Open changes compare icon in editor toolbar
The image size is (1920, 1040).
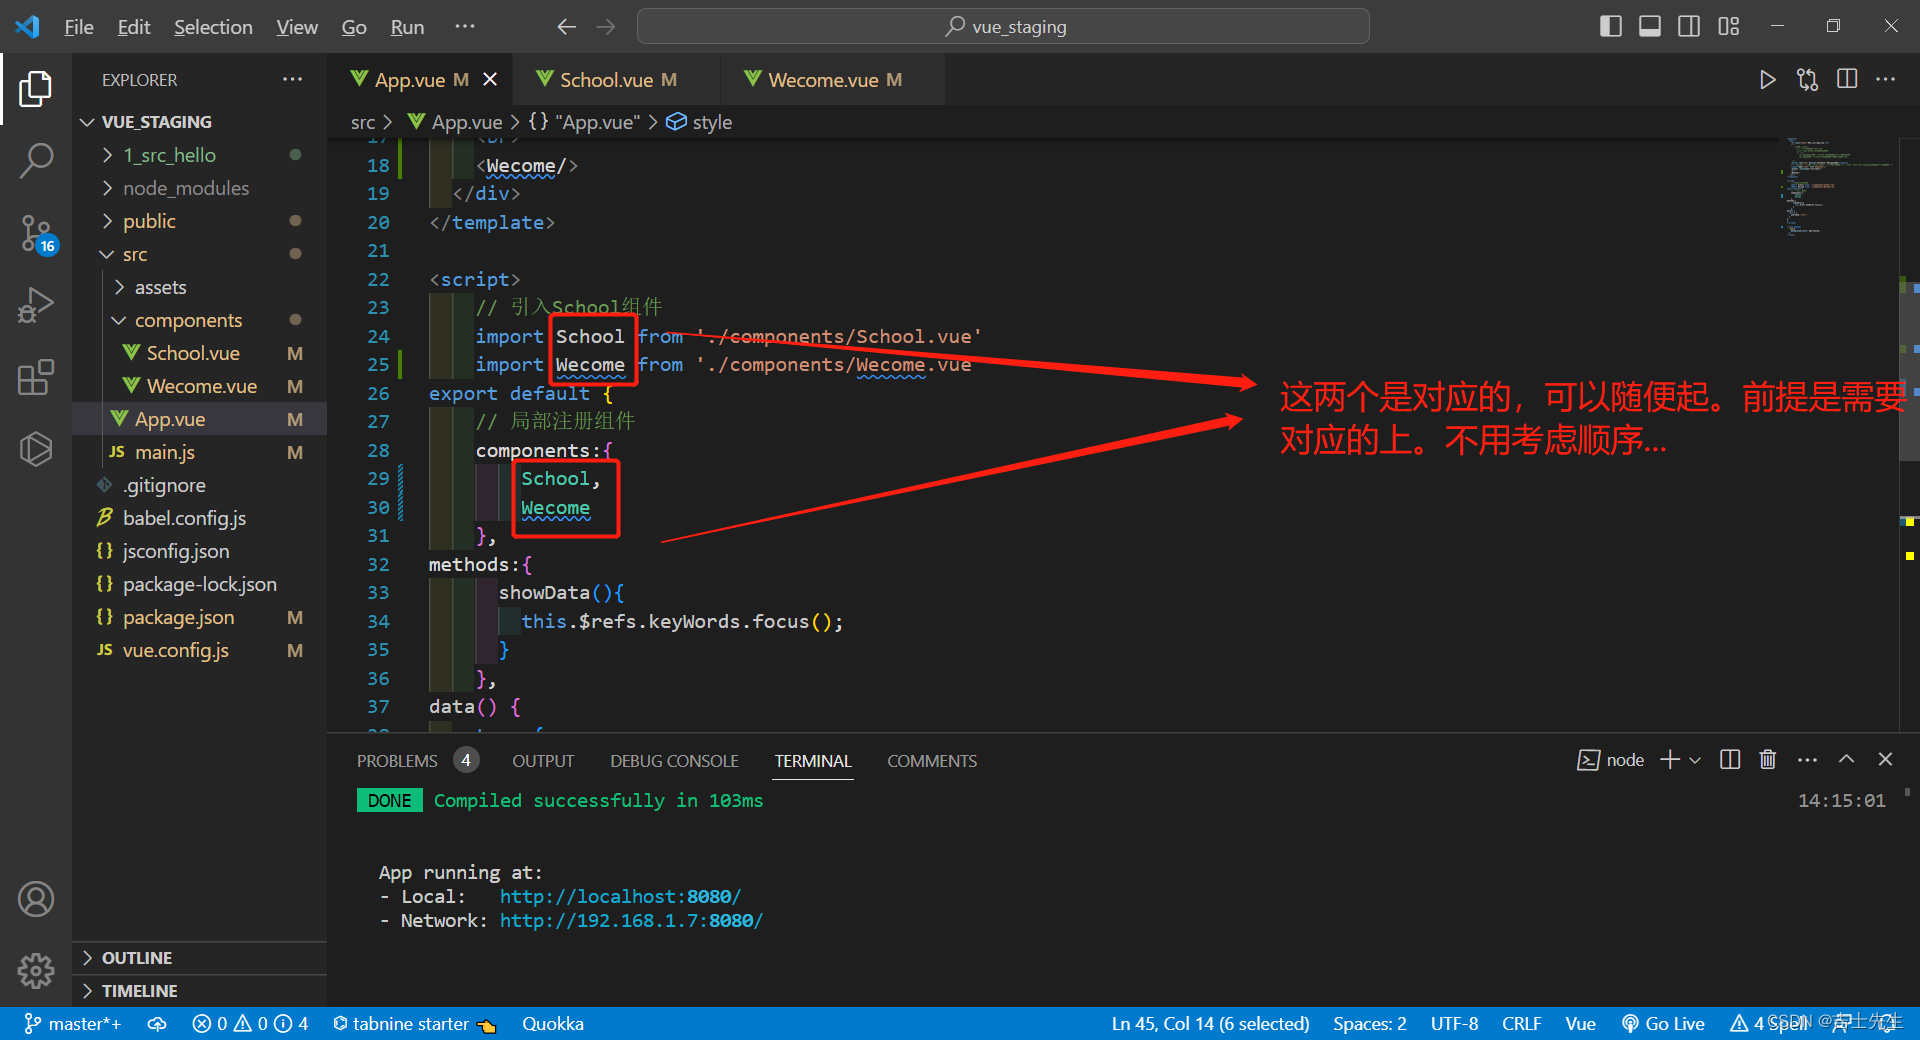tap(1807, 80)
